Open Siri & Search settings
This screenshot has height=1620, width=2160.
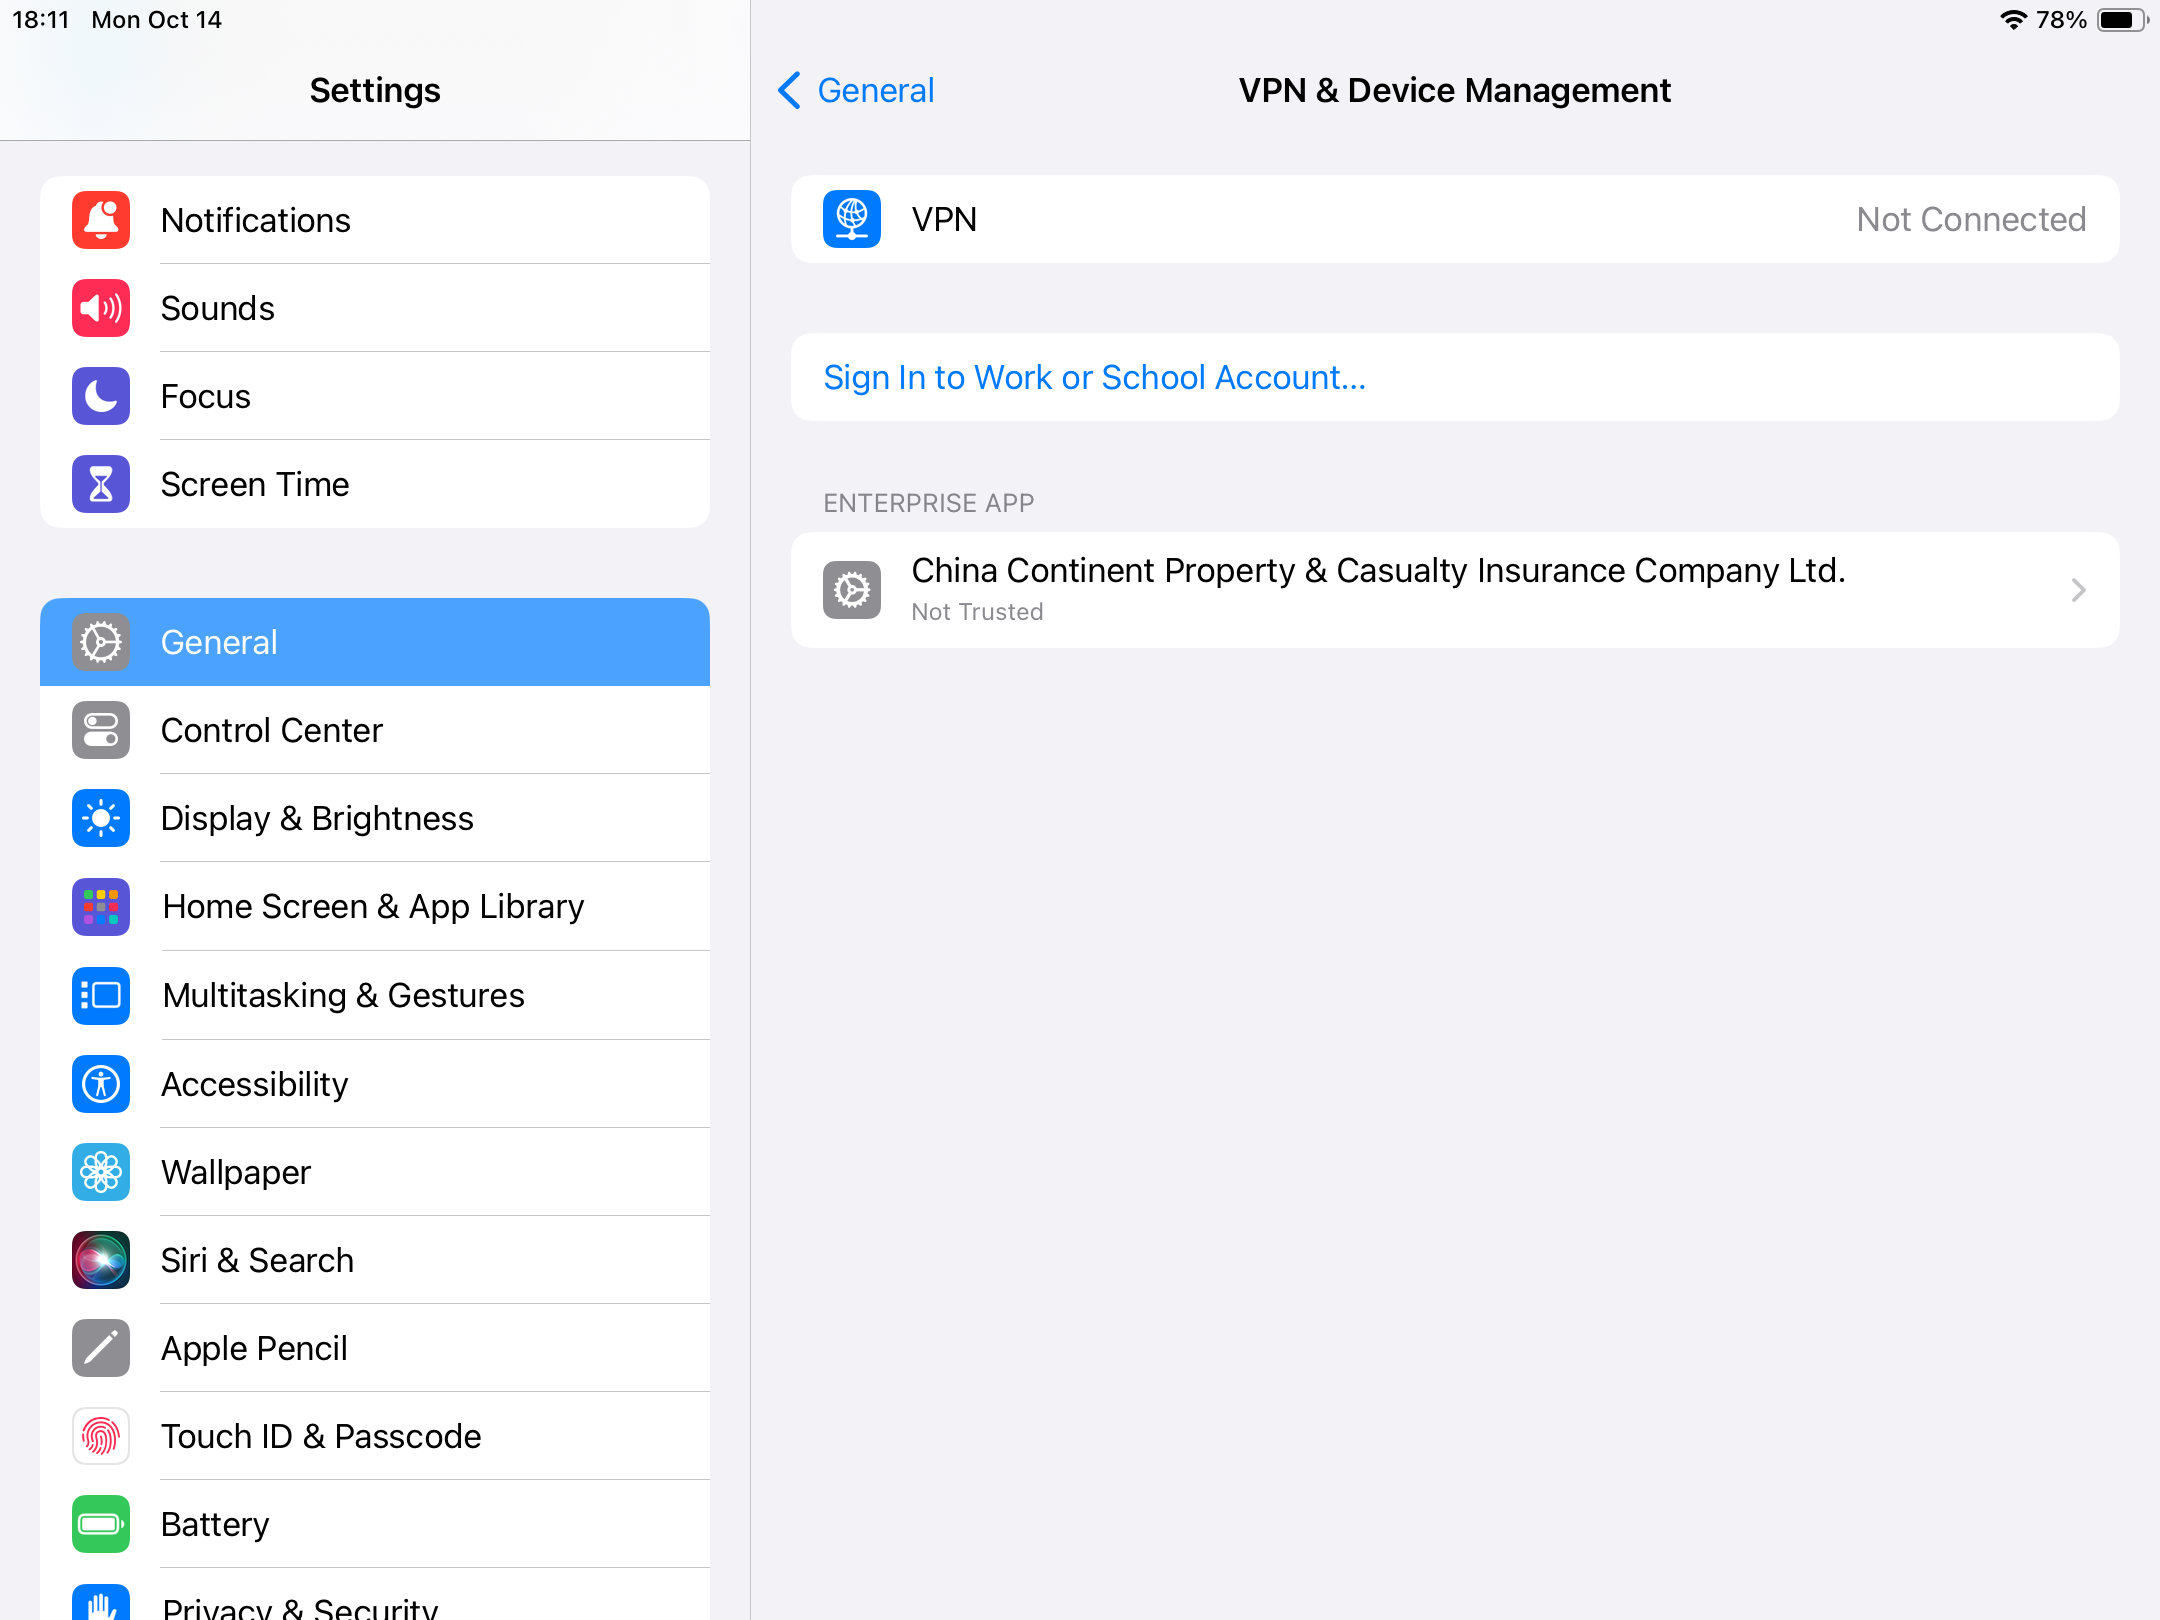tap(375, 1260)
